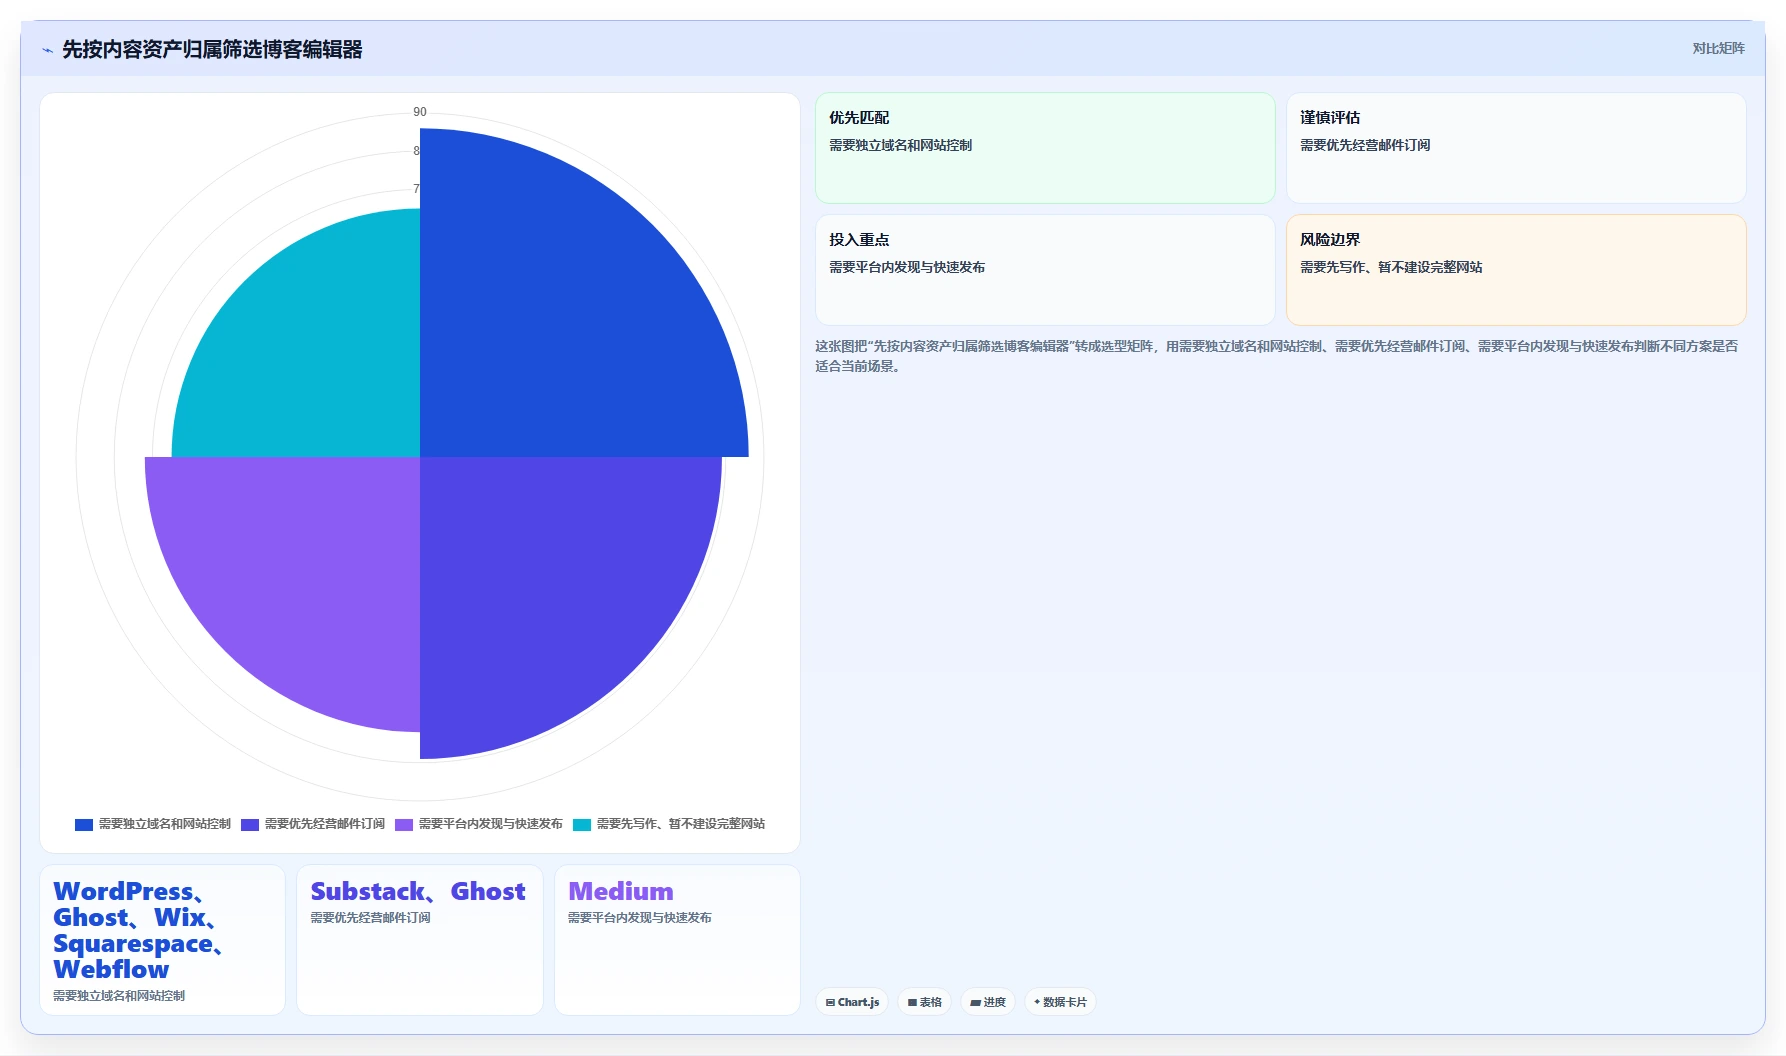The image size is (1786, 1056).
Task: Open the 风险边界 card
Action: (1516, 270)
